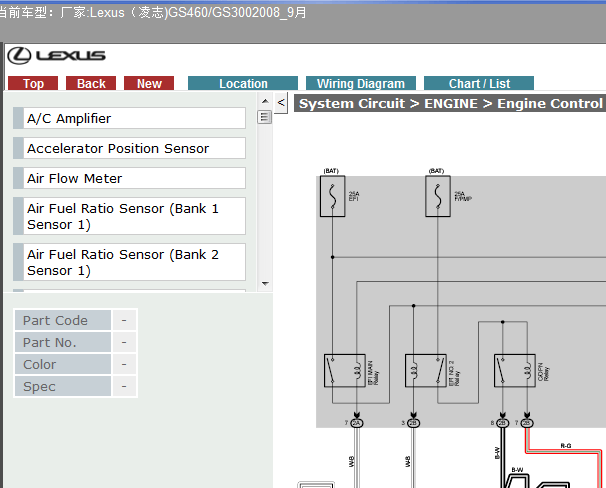Screen dimensions: 606x488
Task: Click the Lexus logo
Action: tap(56, 56)
